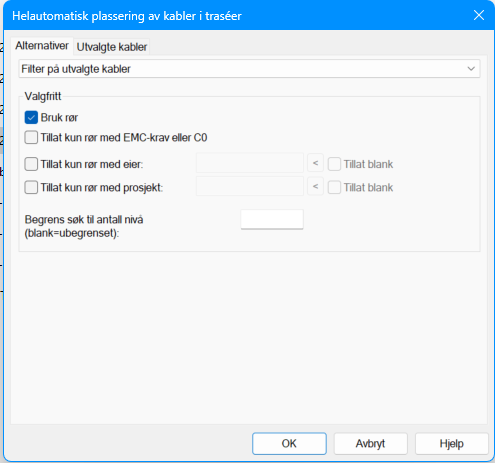Tick Tillat kun rør med prosjekt checkbox
495x463 pixels.
tap(31, 187)
